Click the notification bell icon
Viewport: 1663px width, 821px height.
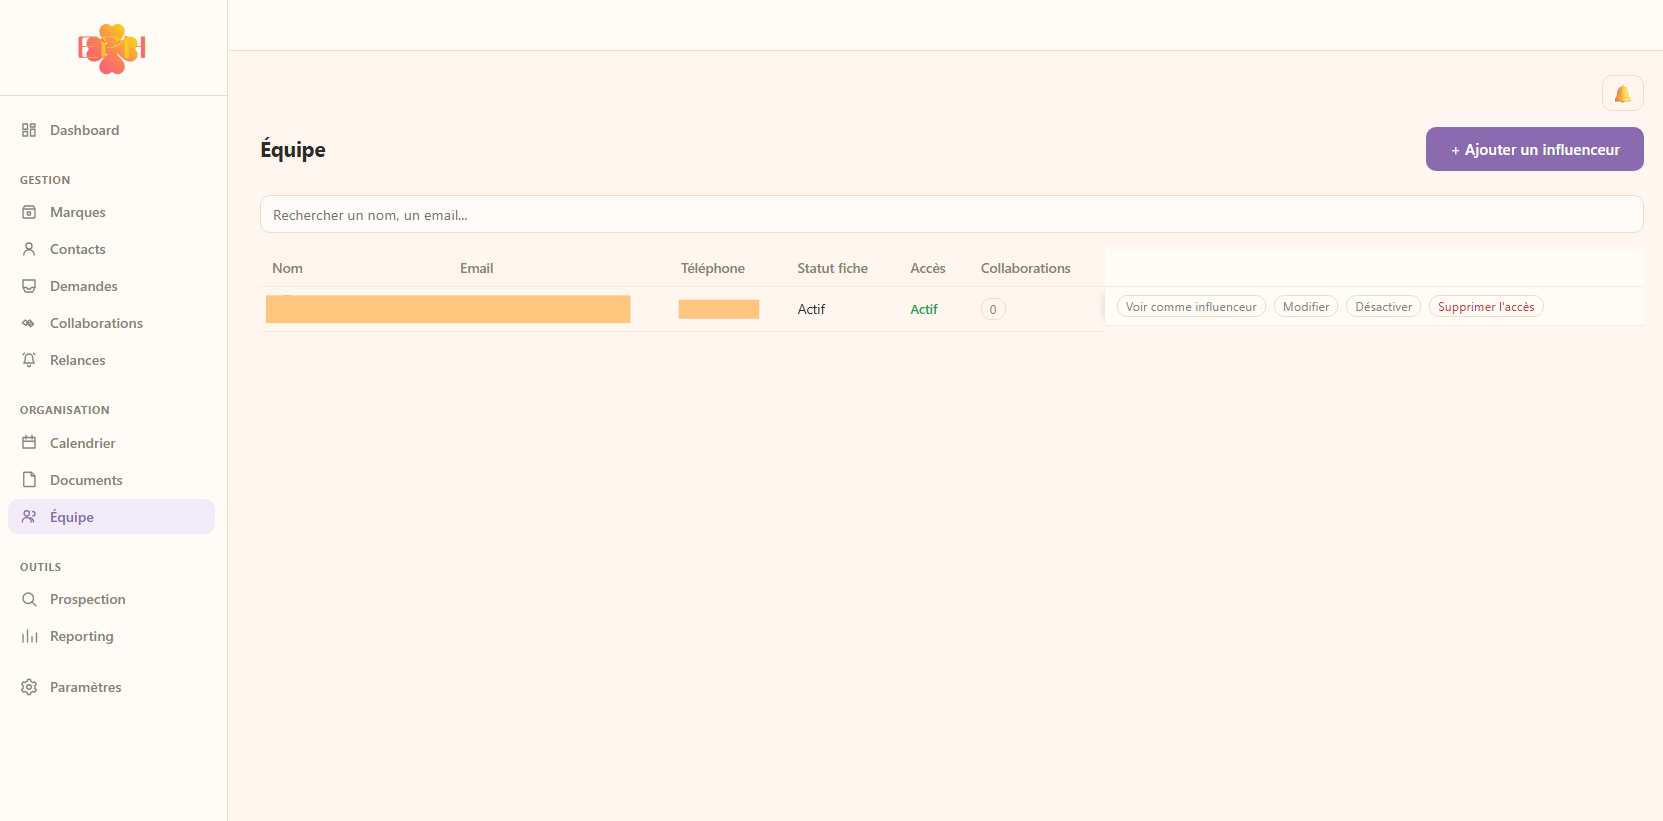point(1622,94)
